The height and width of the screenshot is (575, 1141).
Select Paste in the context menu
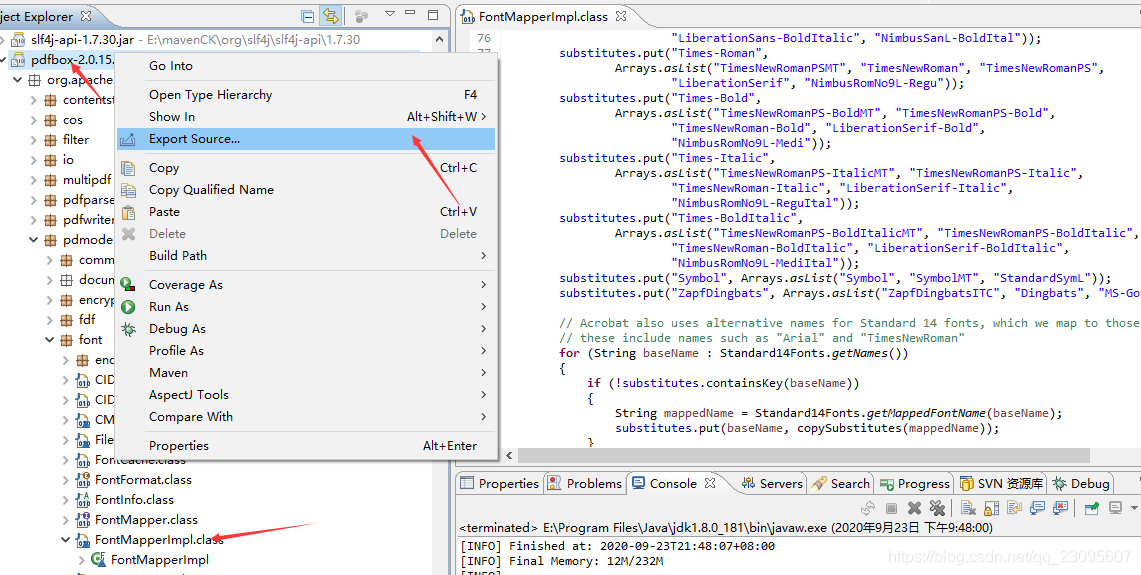coord(306,212)
